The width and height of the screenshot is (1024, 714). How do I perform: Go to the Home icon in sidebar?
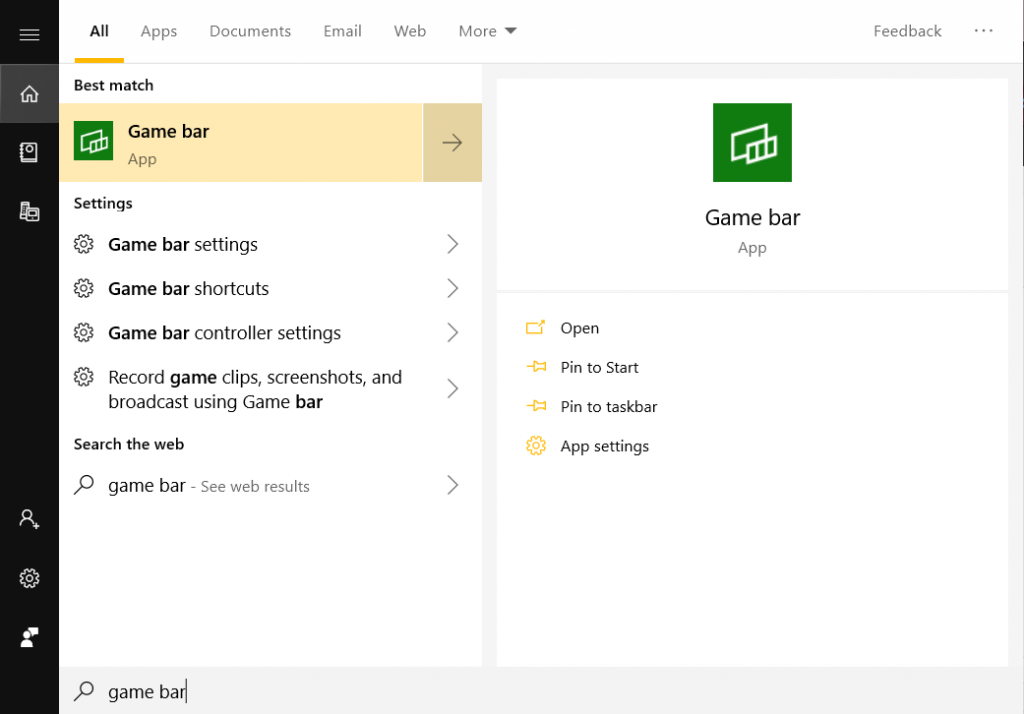pos(29,93)
